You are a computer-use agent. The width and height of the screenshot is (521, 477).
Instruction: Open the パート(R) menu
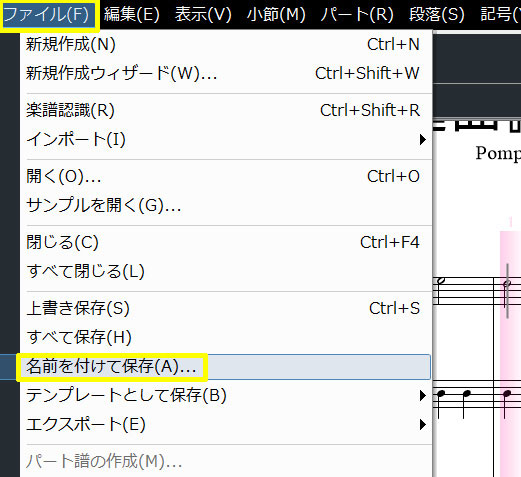(357, 14)
